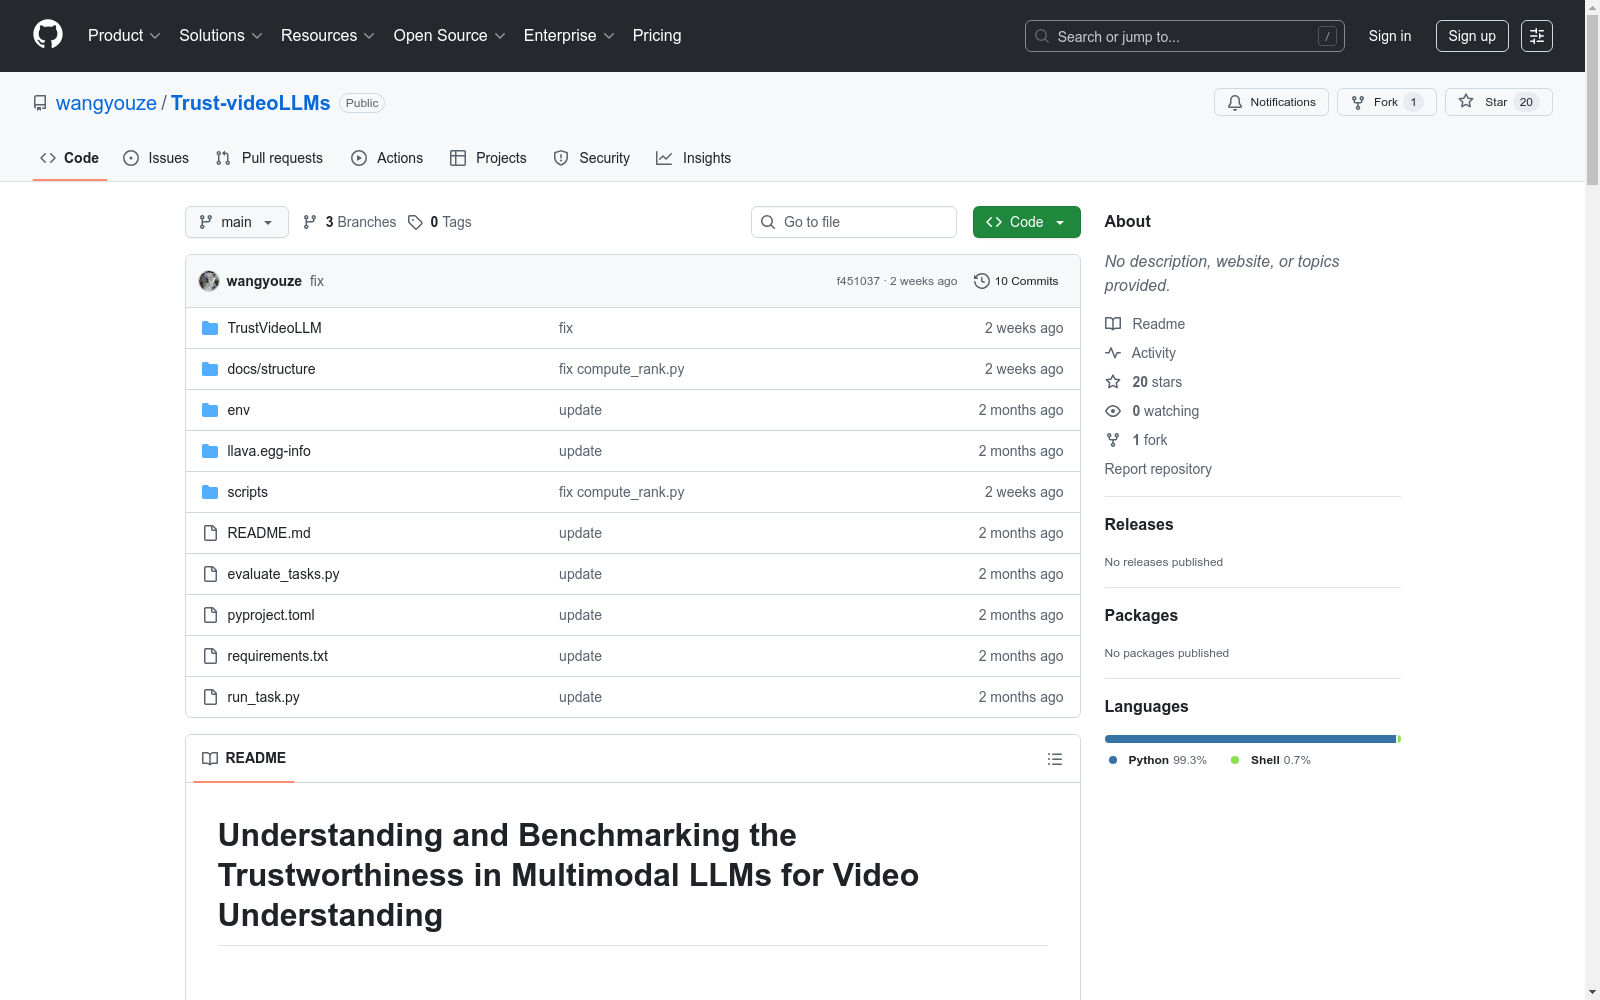
Task: Open the README outline list icon
Action: [1054, 759]
